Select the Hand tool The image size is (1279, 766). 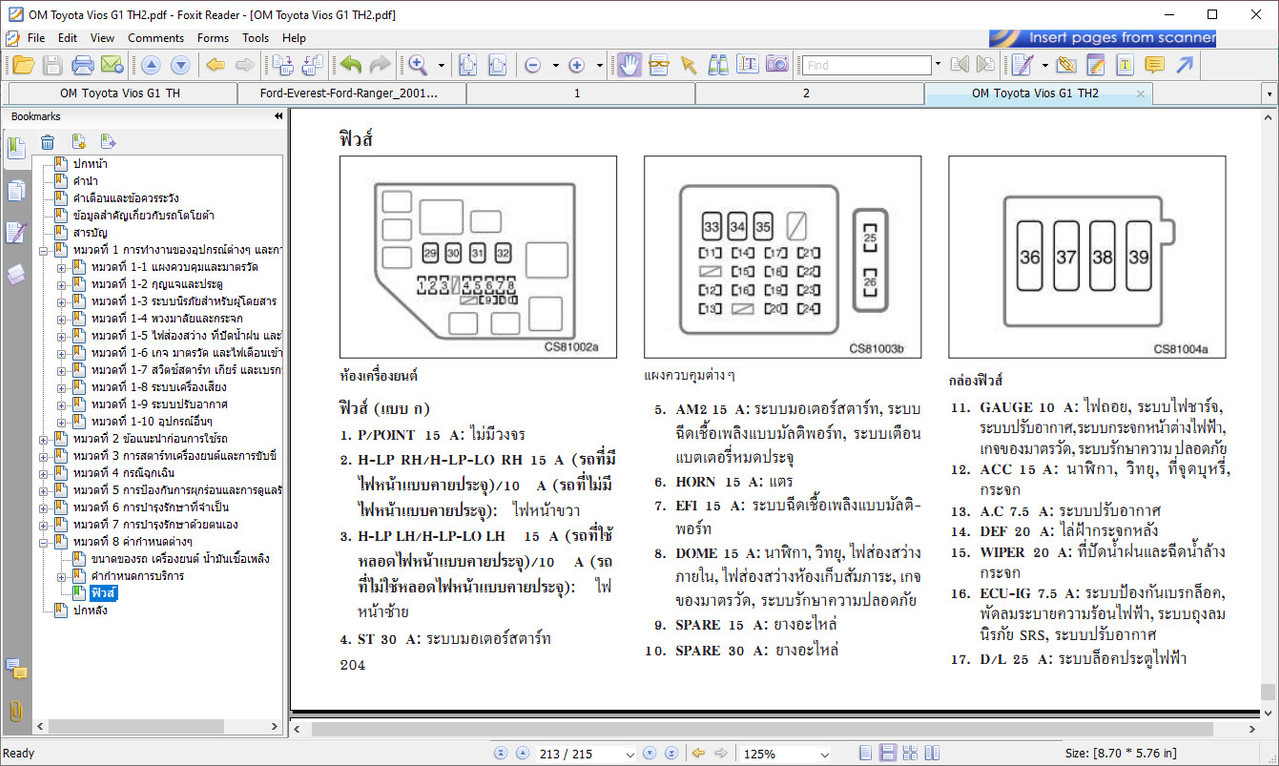point(629,65)
